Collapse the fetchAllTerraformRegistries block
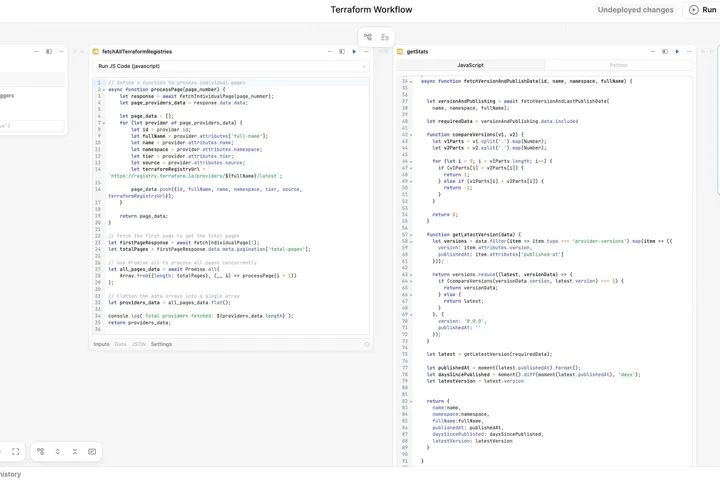Image resolution: width=720 pixels, height=480 pixels. pyautogui.click(x=330, y=51)
